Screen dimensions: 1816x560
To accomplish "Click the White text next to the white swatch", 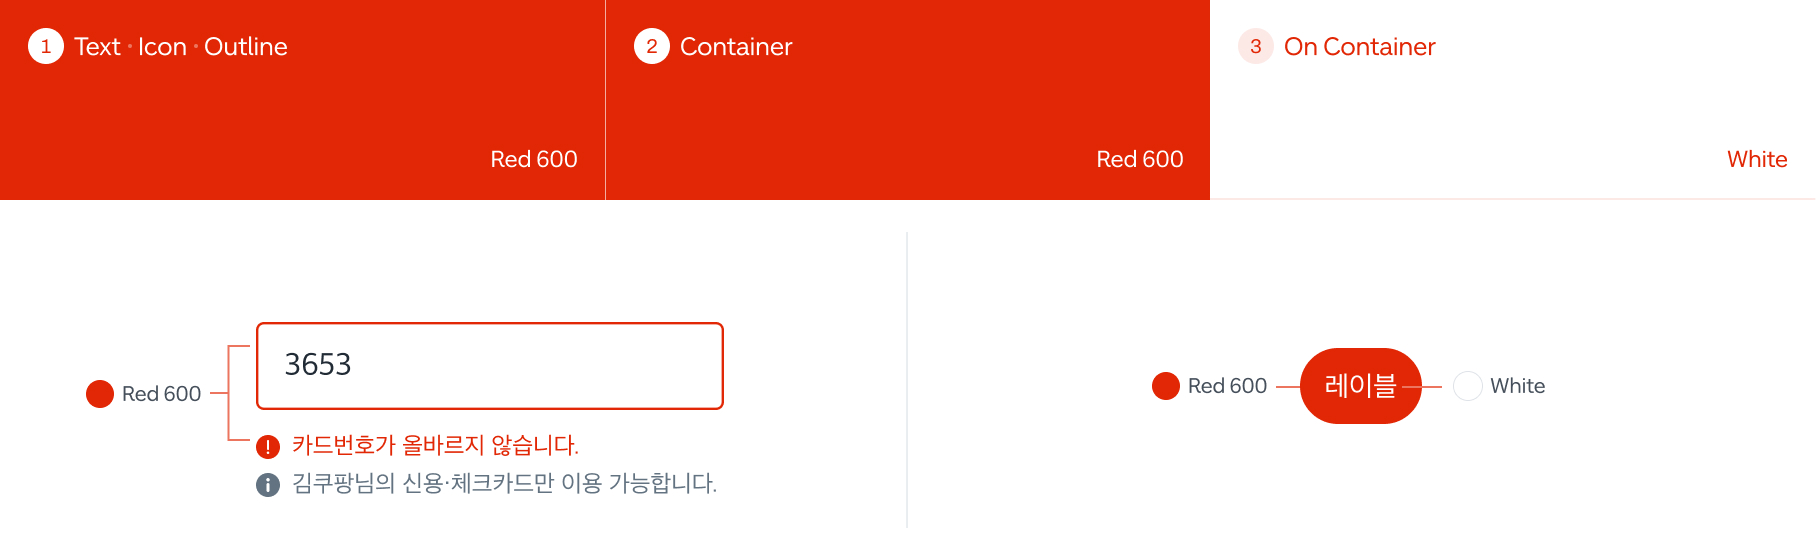I will click(1517, 386).
